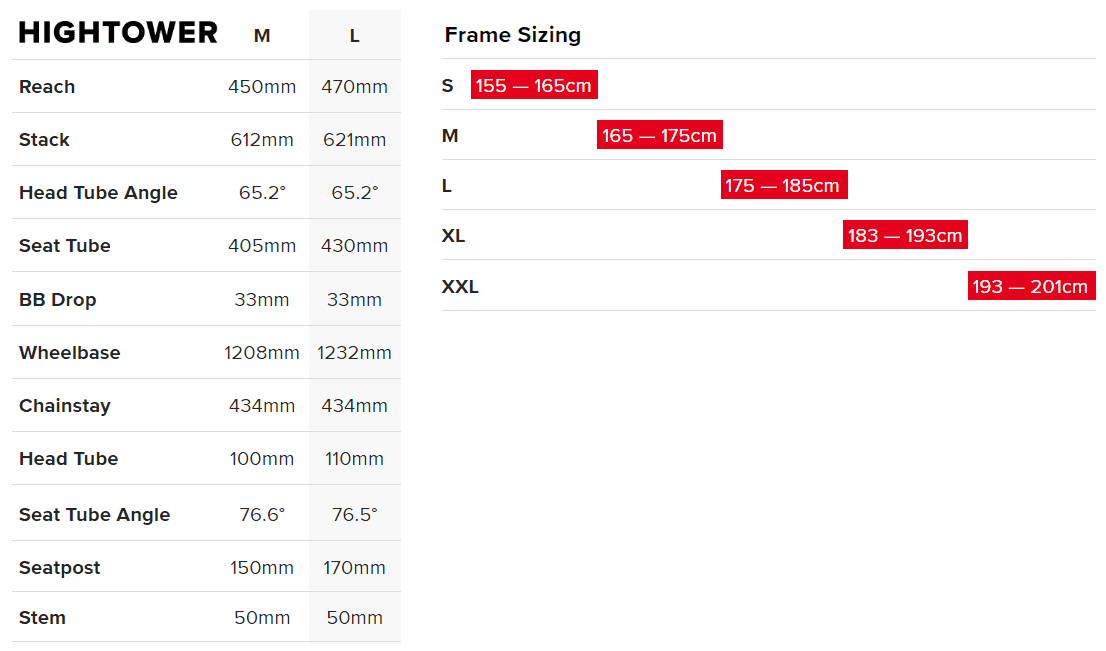Image resolution: width=1106 pixels, height=651 pixels.
Task: Click the 170mm seatpost value
Action: (x=354, y=568)
